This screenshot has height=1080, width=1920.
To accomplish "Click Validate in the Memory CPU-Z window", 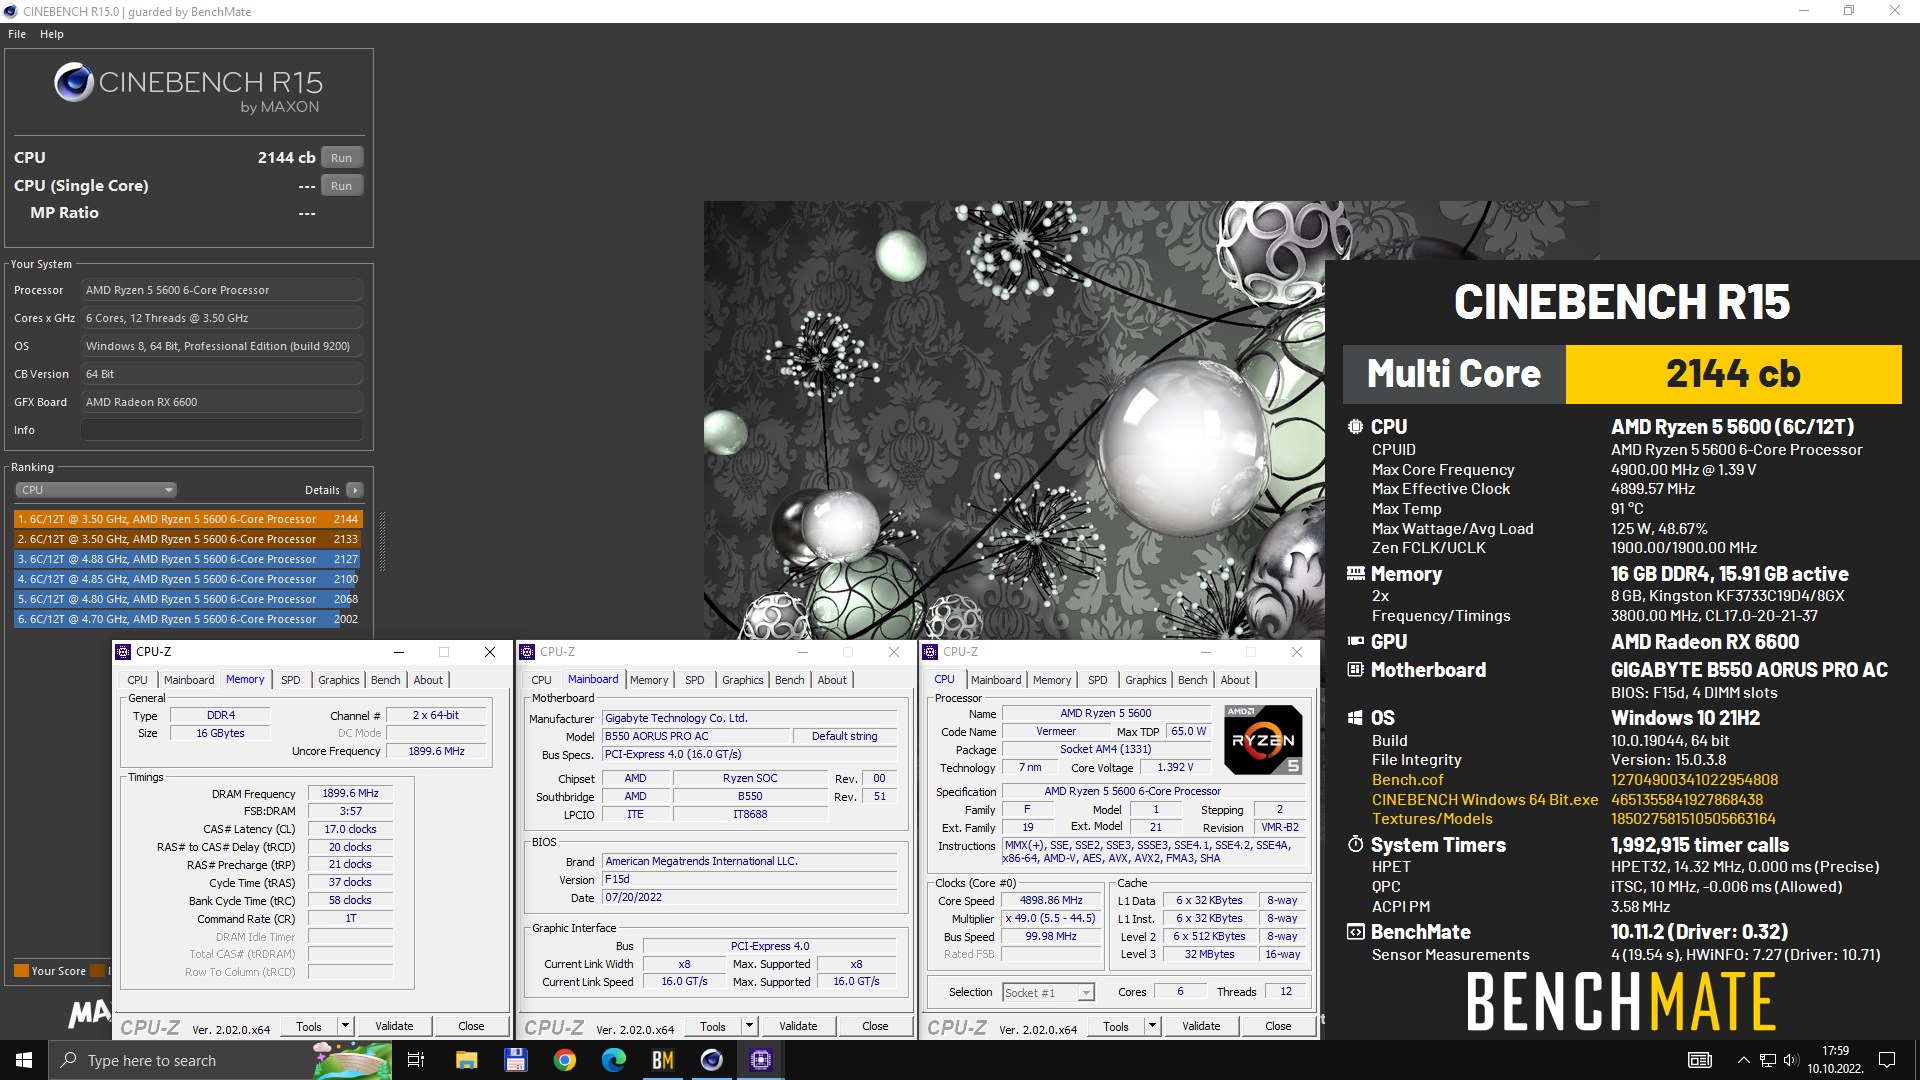I will 394,1026.
